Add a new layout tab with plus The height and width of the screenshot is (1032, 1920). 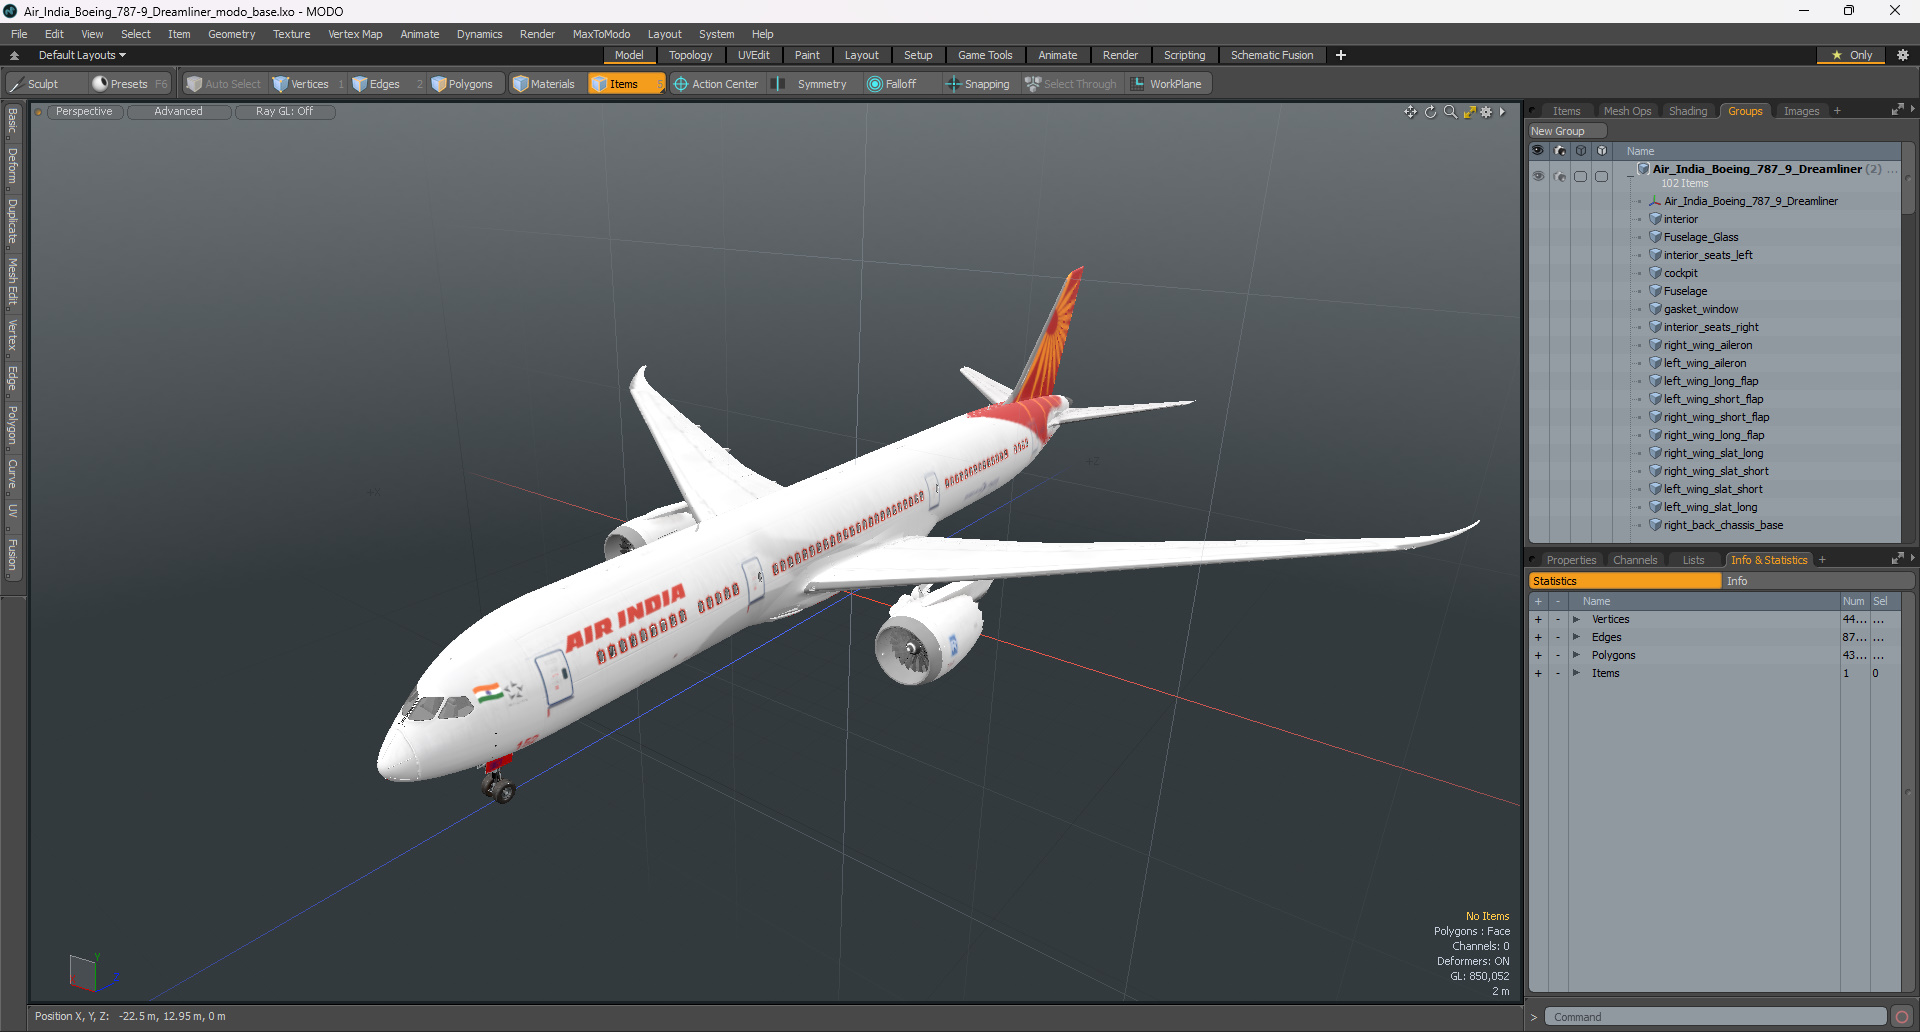pos(1341,55)
